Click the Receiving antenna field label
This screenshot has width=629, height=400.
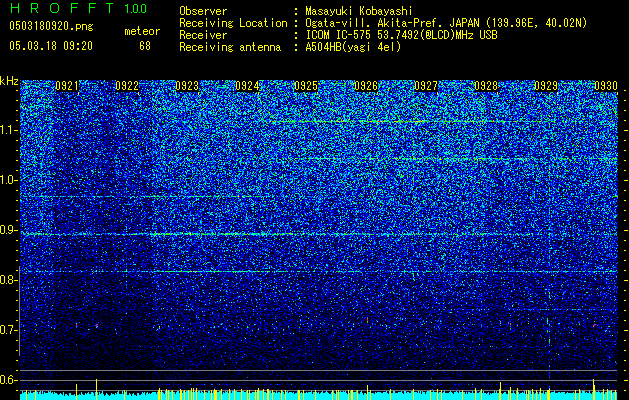click(x=230, y=47)
